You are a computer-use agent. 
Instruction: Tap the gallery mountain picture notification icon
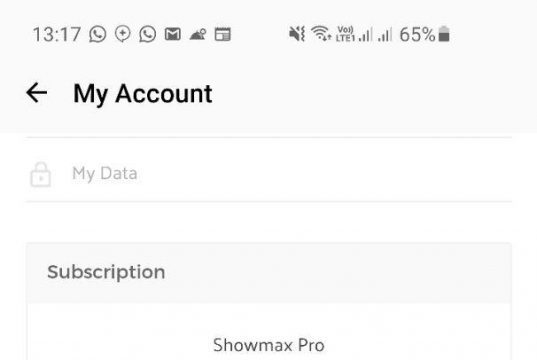pyautogui.click(x=198, y=34)
